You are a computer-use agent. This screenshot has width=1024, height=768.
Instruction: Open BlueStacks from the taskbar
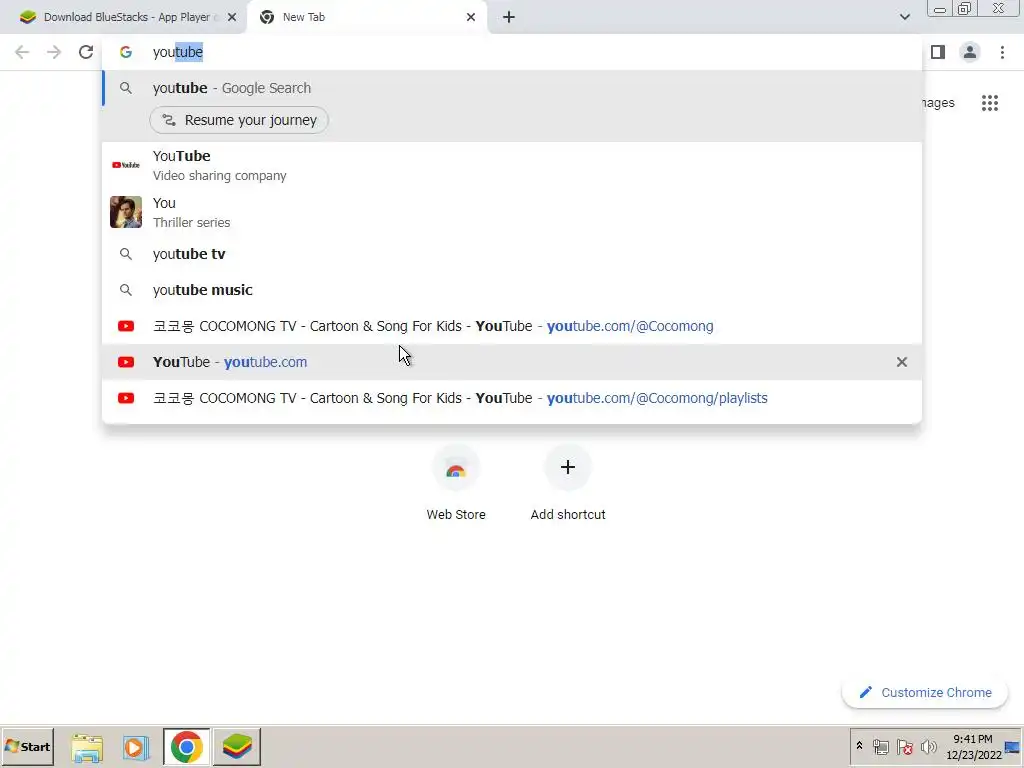coord(237,746)
